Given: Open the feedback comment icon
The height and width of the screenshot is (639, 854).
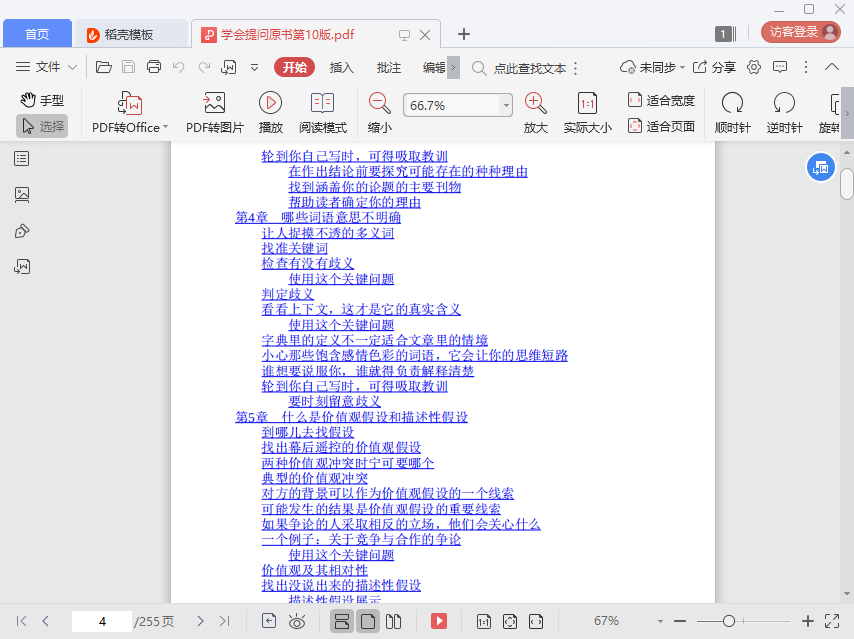Looking at the screenshot, I should click(780, 67).
